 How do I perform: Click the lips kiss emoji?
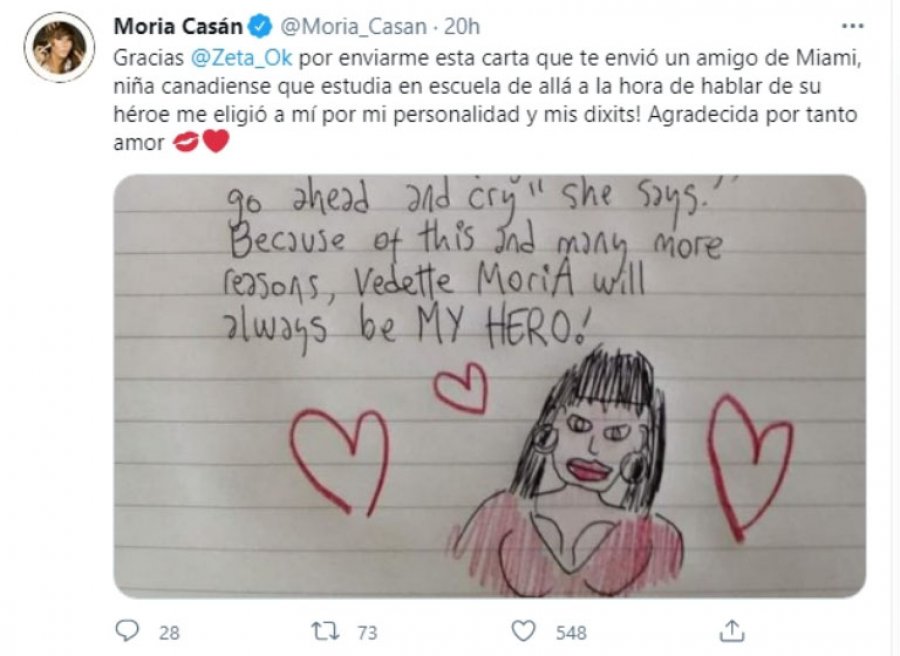pos(186,142)
